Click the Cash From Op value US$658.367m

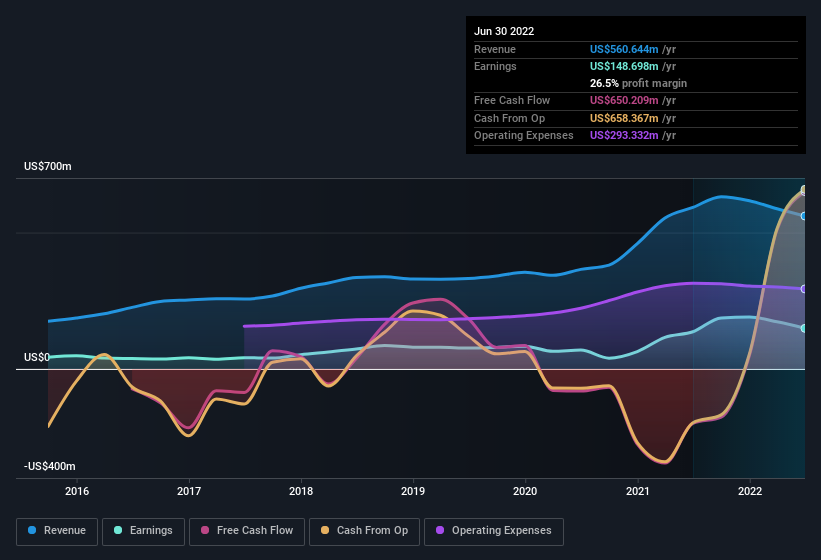pos(625,118)
